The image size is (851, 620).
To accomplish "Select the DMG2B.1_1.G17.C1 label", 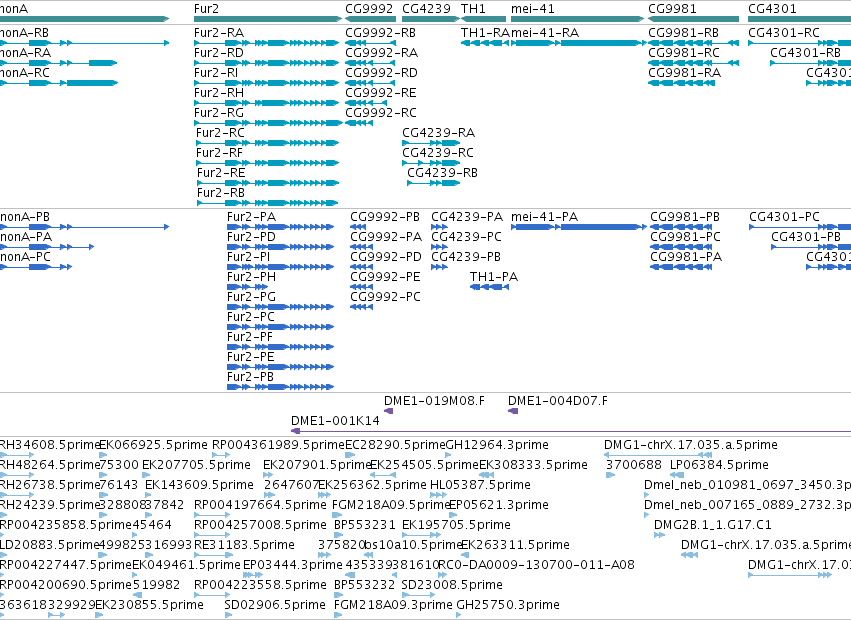I will pos(713,525).
